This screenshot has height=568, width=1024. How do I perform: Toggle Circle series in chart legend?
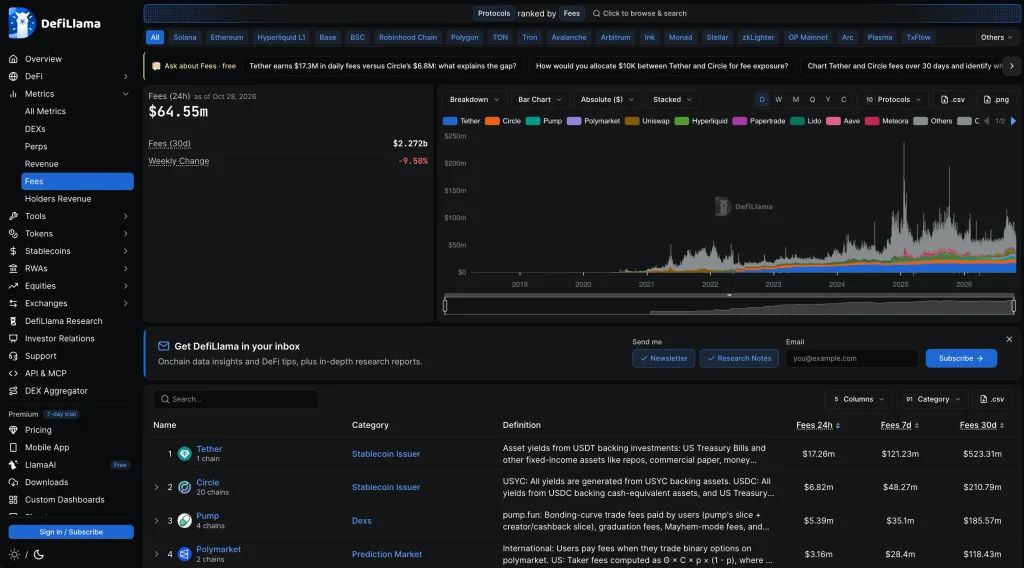[x=504, y=121]
